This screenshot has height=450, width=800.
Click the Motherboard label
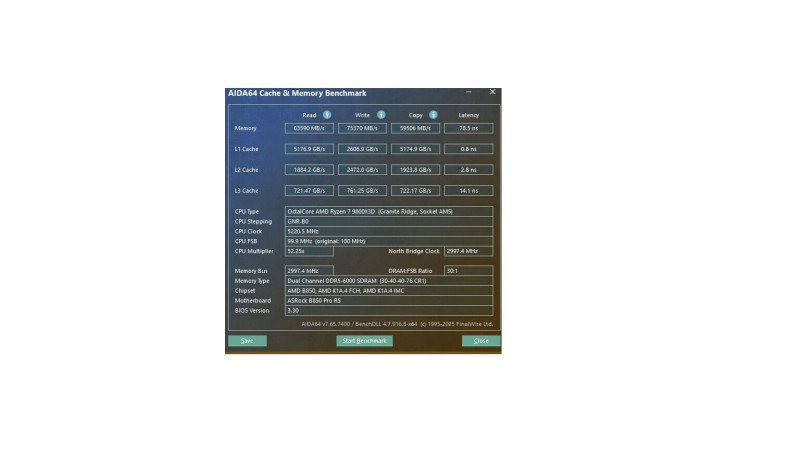point(253,301)
